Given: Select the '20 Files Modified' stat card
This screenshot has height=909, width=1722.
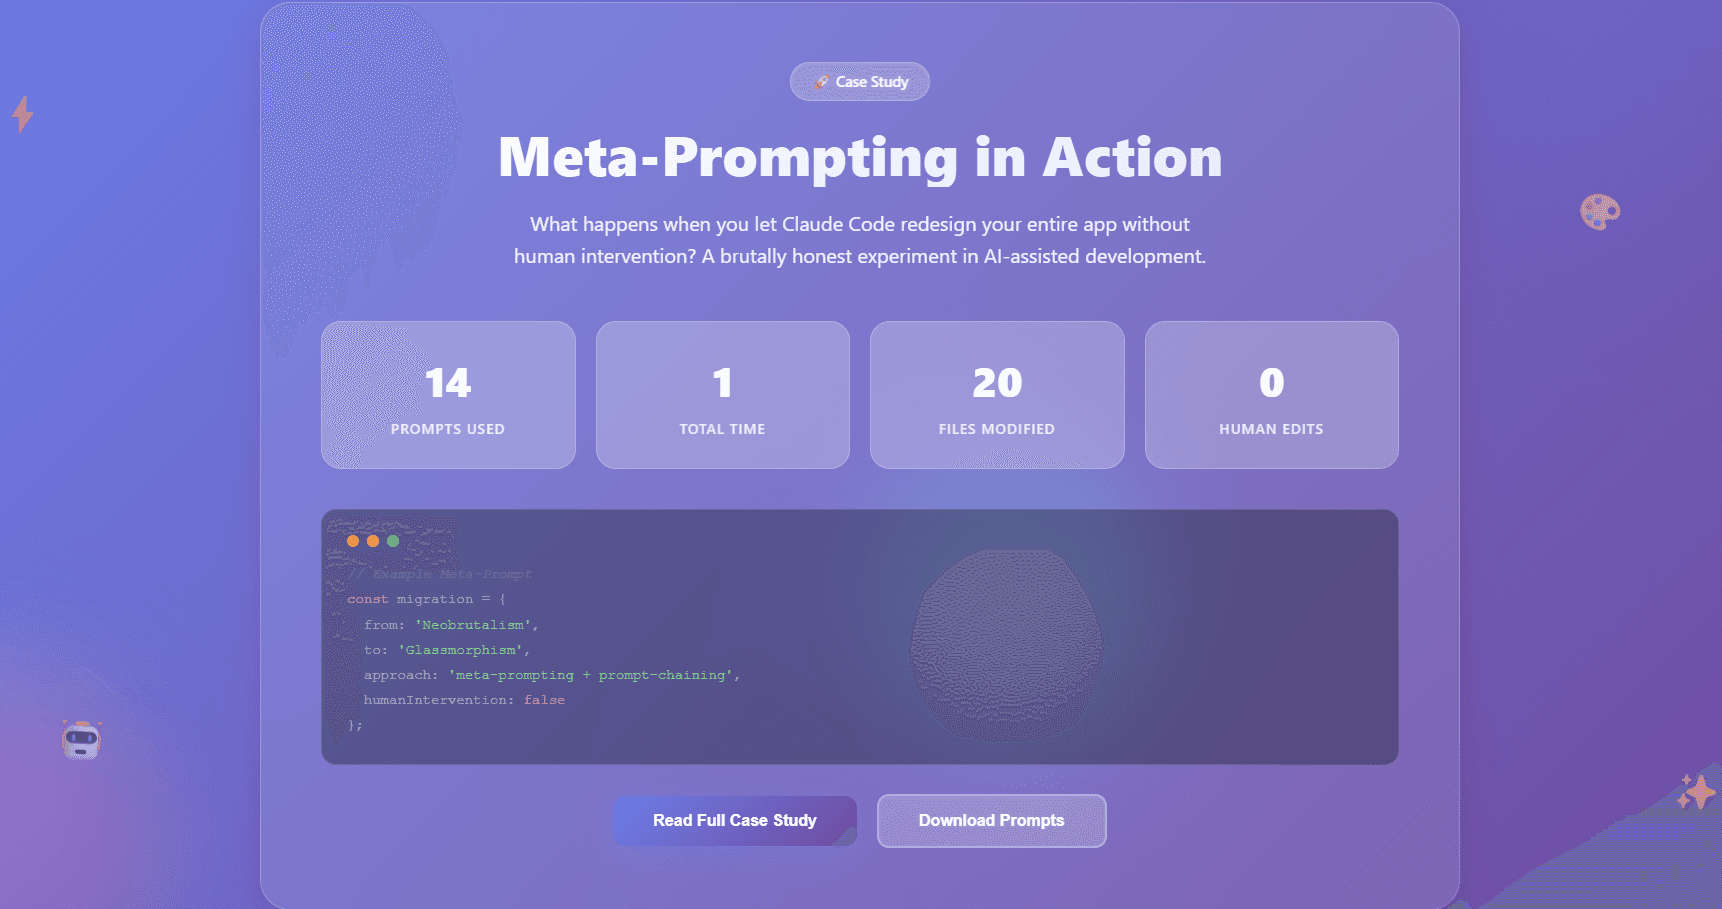Looking at the screenshot, I should coord(996,394).
